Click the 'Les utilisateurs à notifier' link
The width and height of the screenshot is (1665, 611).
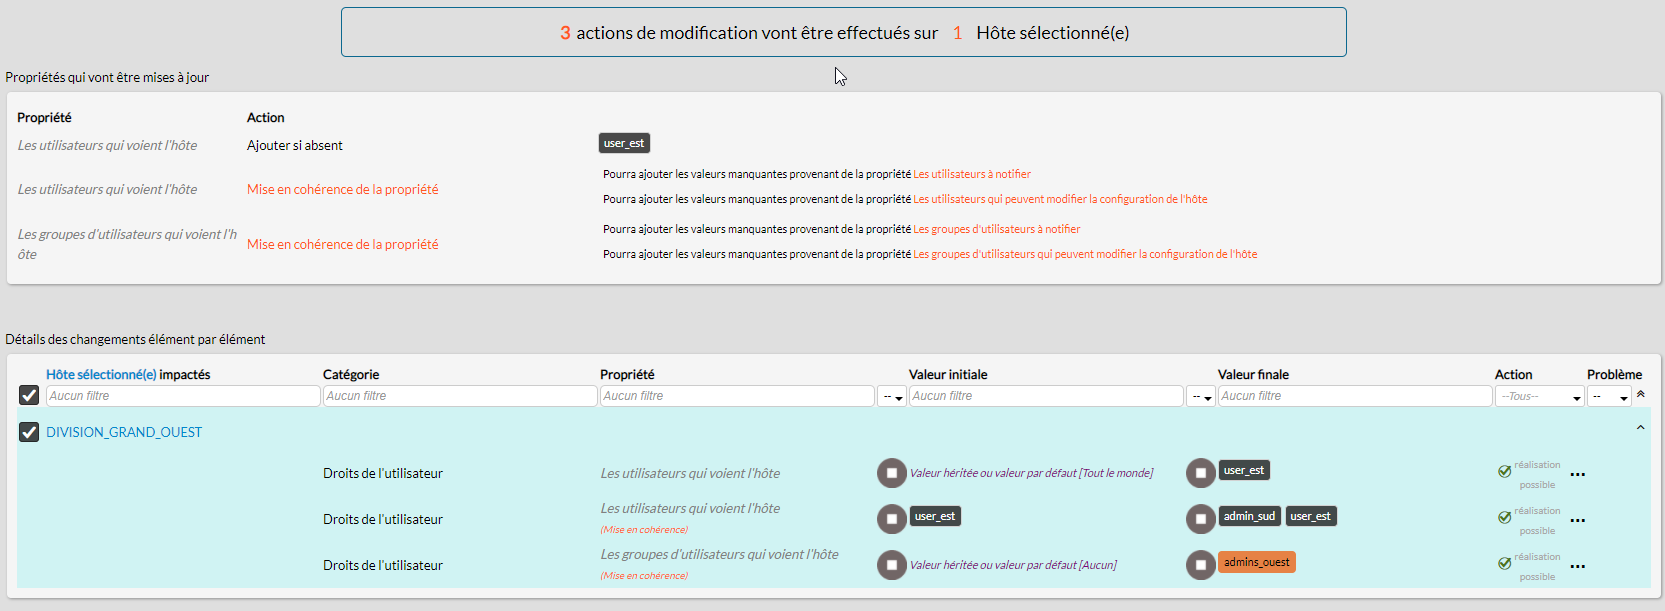tap(971, 174)
